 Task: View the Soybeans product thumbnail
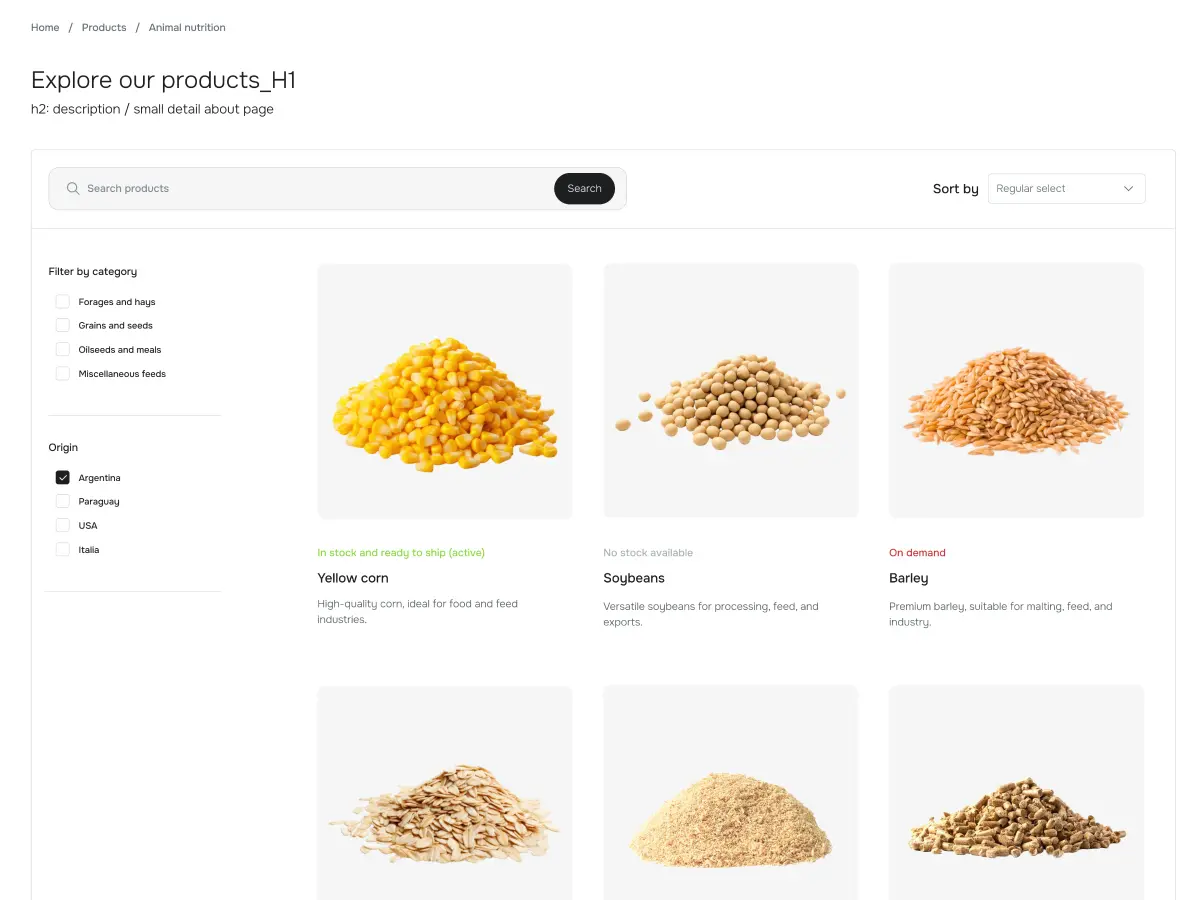coord(731,391)
